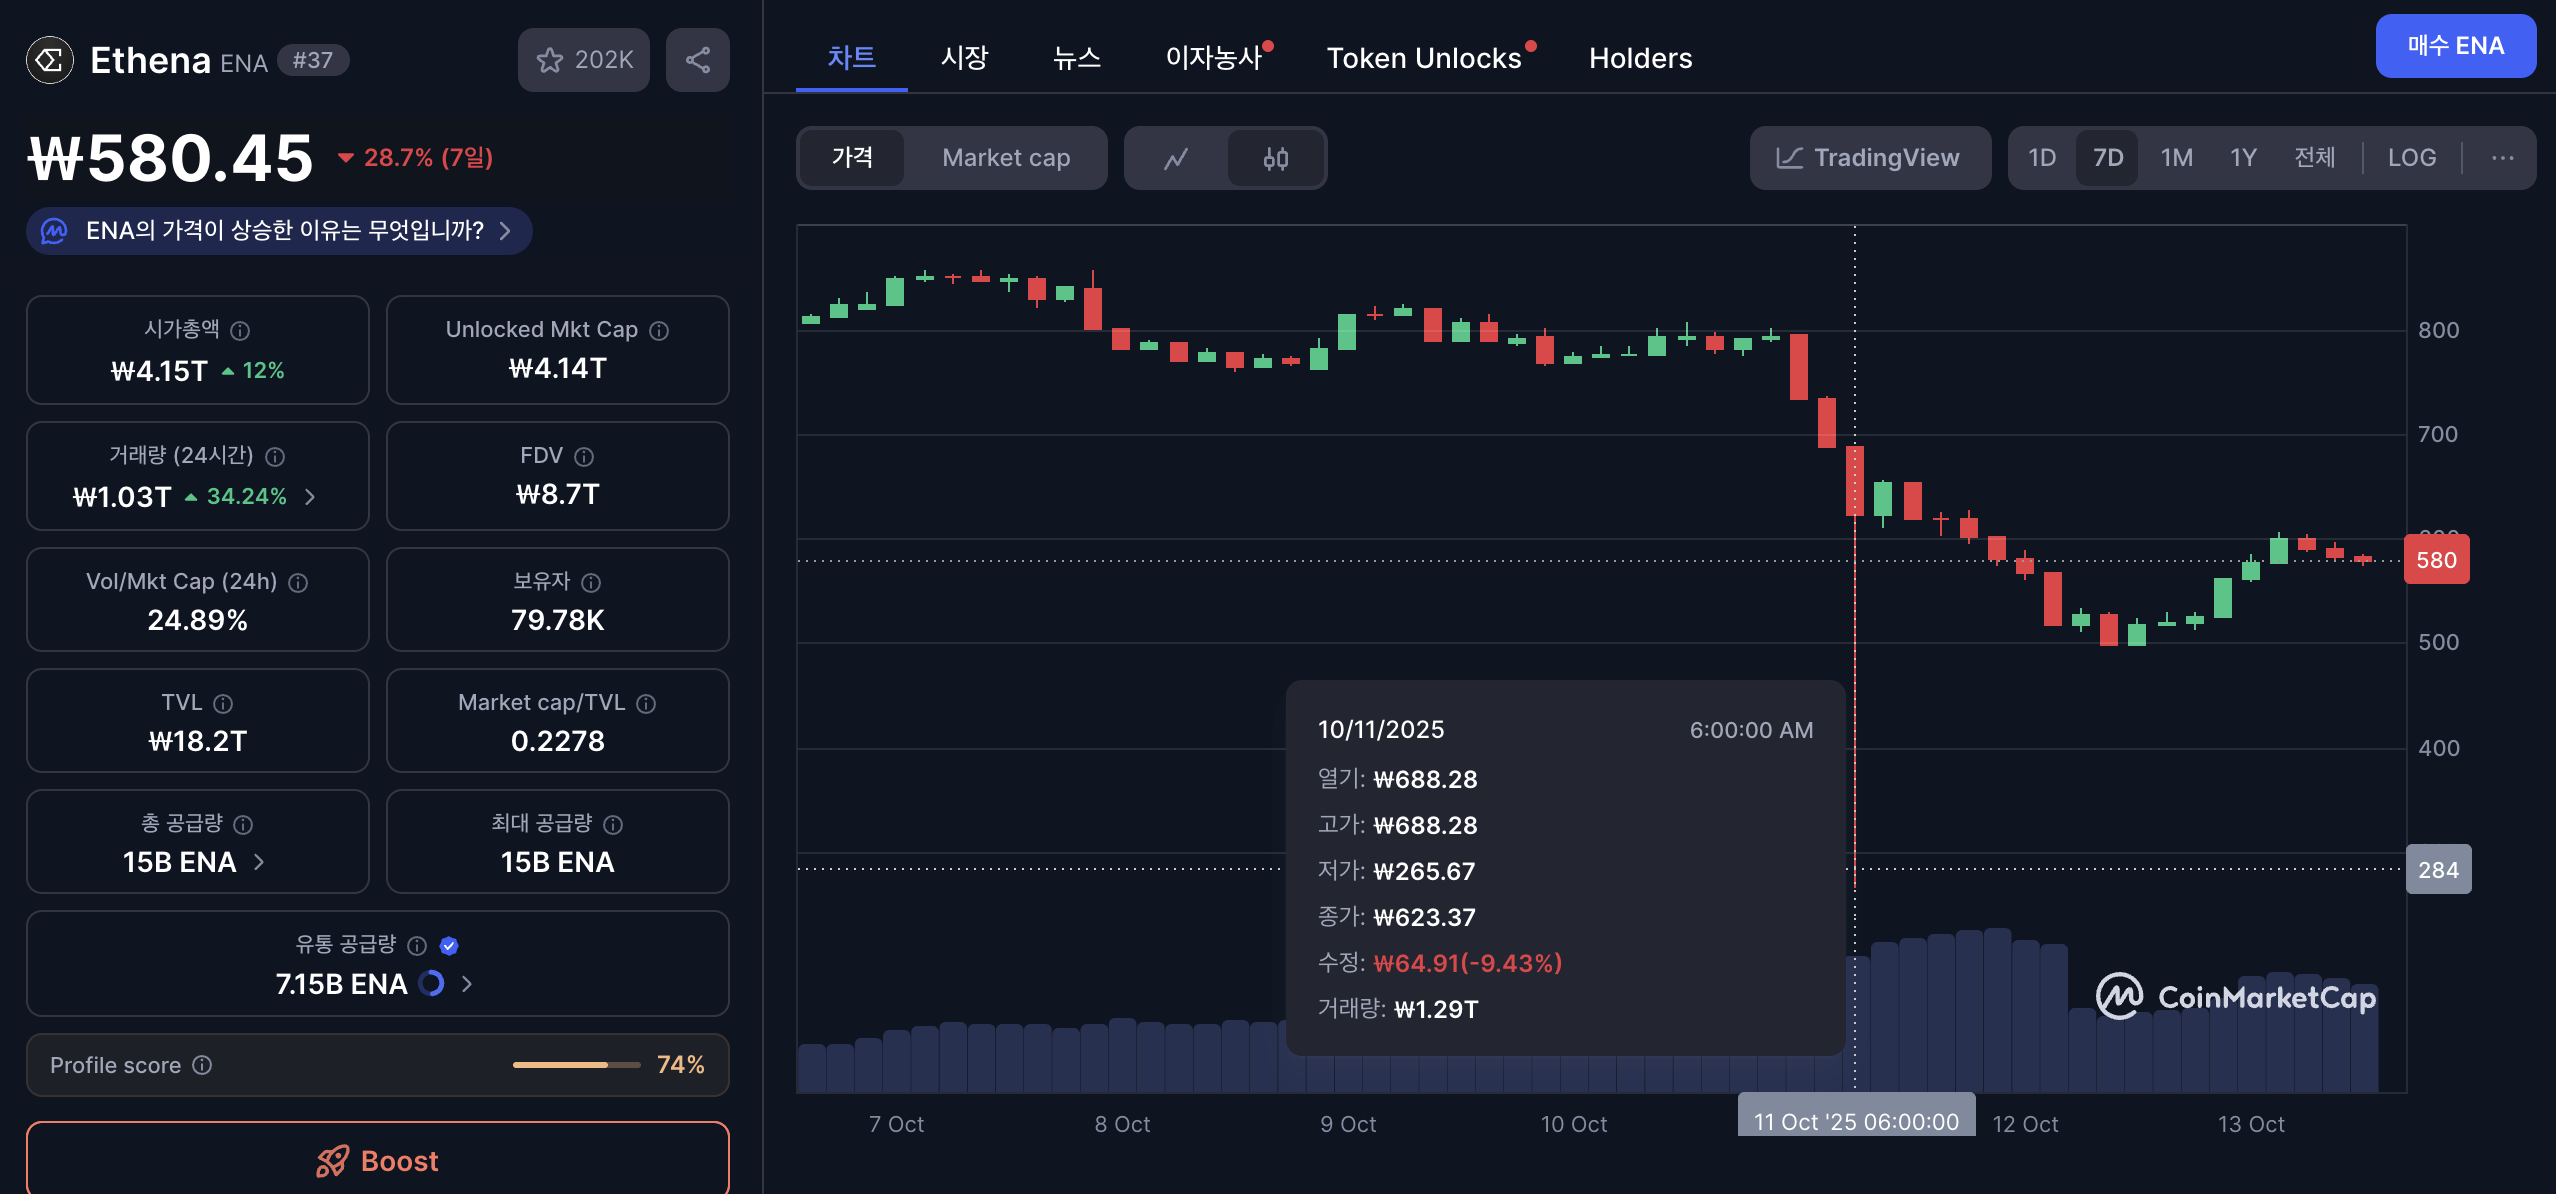Switch to the Holders tab
The width and height of the screenshot is (2556, 1194).
(1640, 58)
